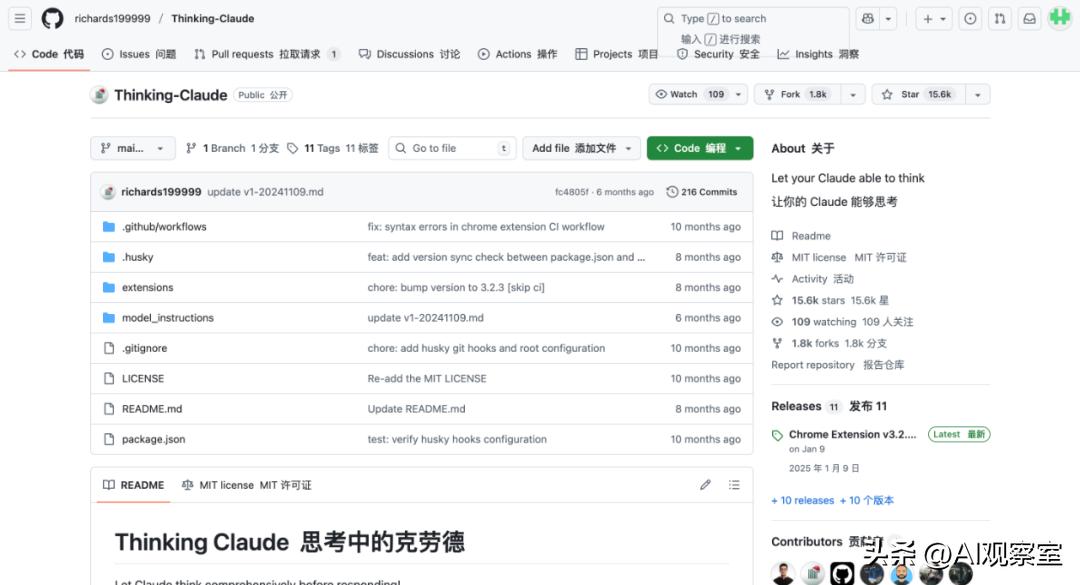Open the Copilot icon in header
The image size is (1080, 585).
867,18
